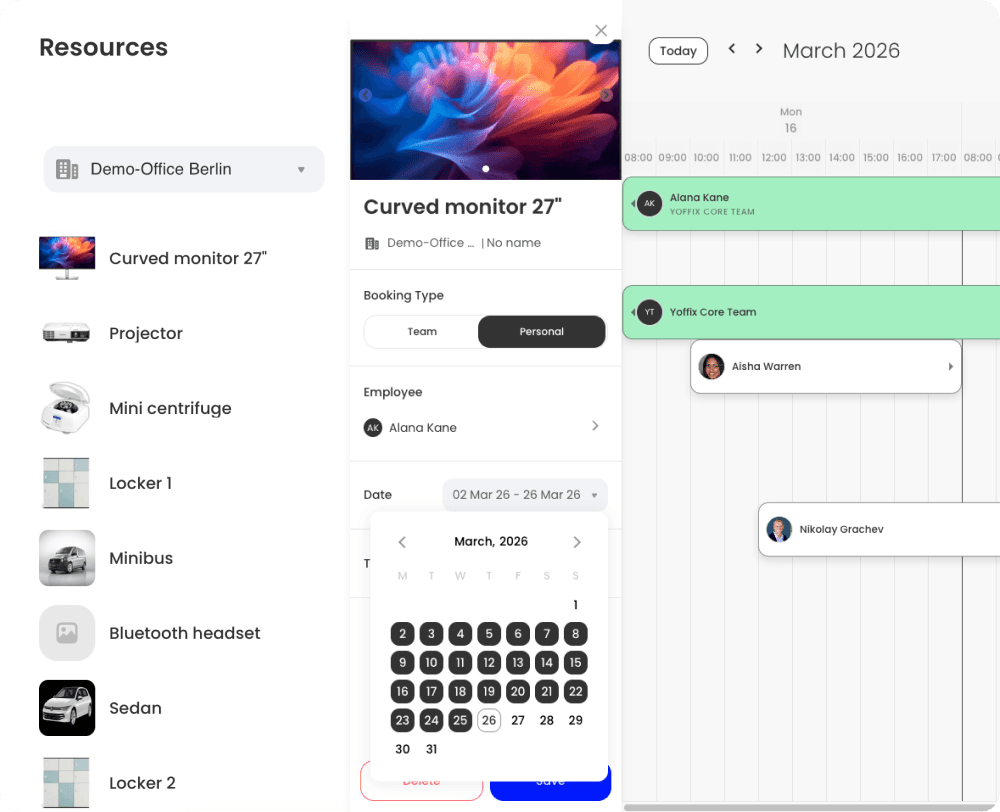Select March 26 in the calendar picker
The width and height of the screenshot is (1000, 812).
(488, 720)
